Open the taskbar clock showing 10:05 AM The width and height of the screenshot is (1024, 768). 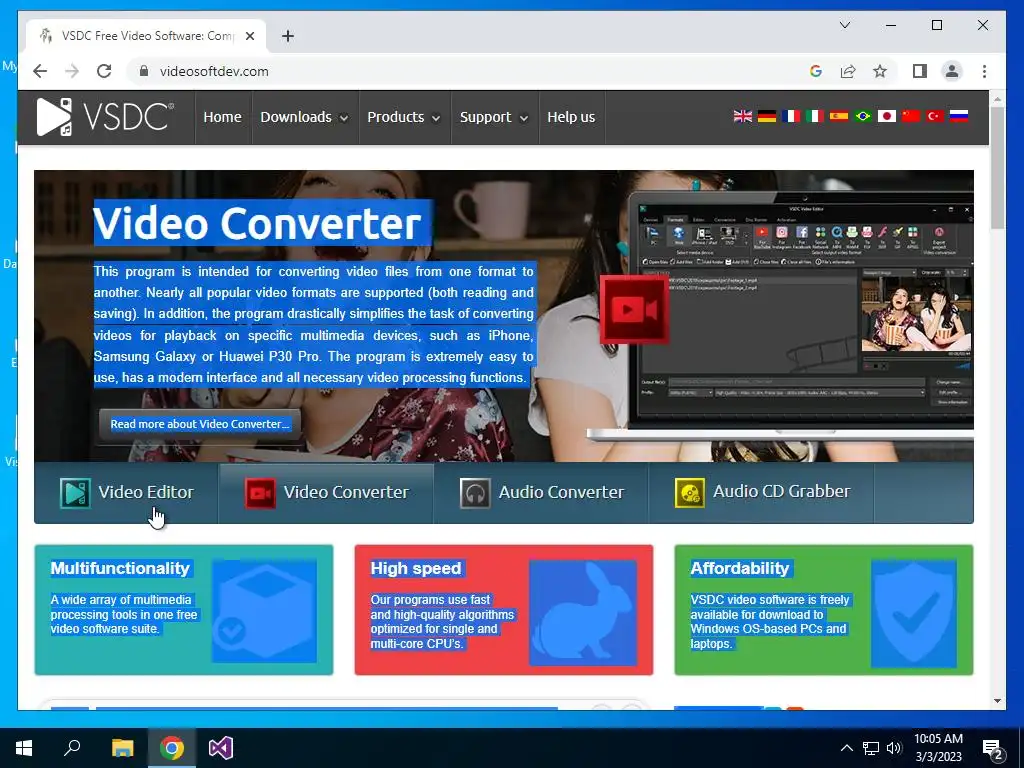tap(938, 748)
